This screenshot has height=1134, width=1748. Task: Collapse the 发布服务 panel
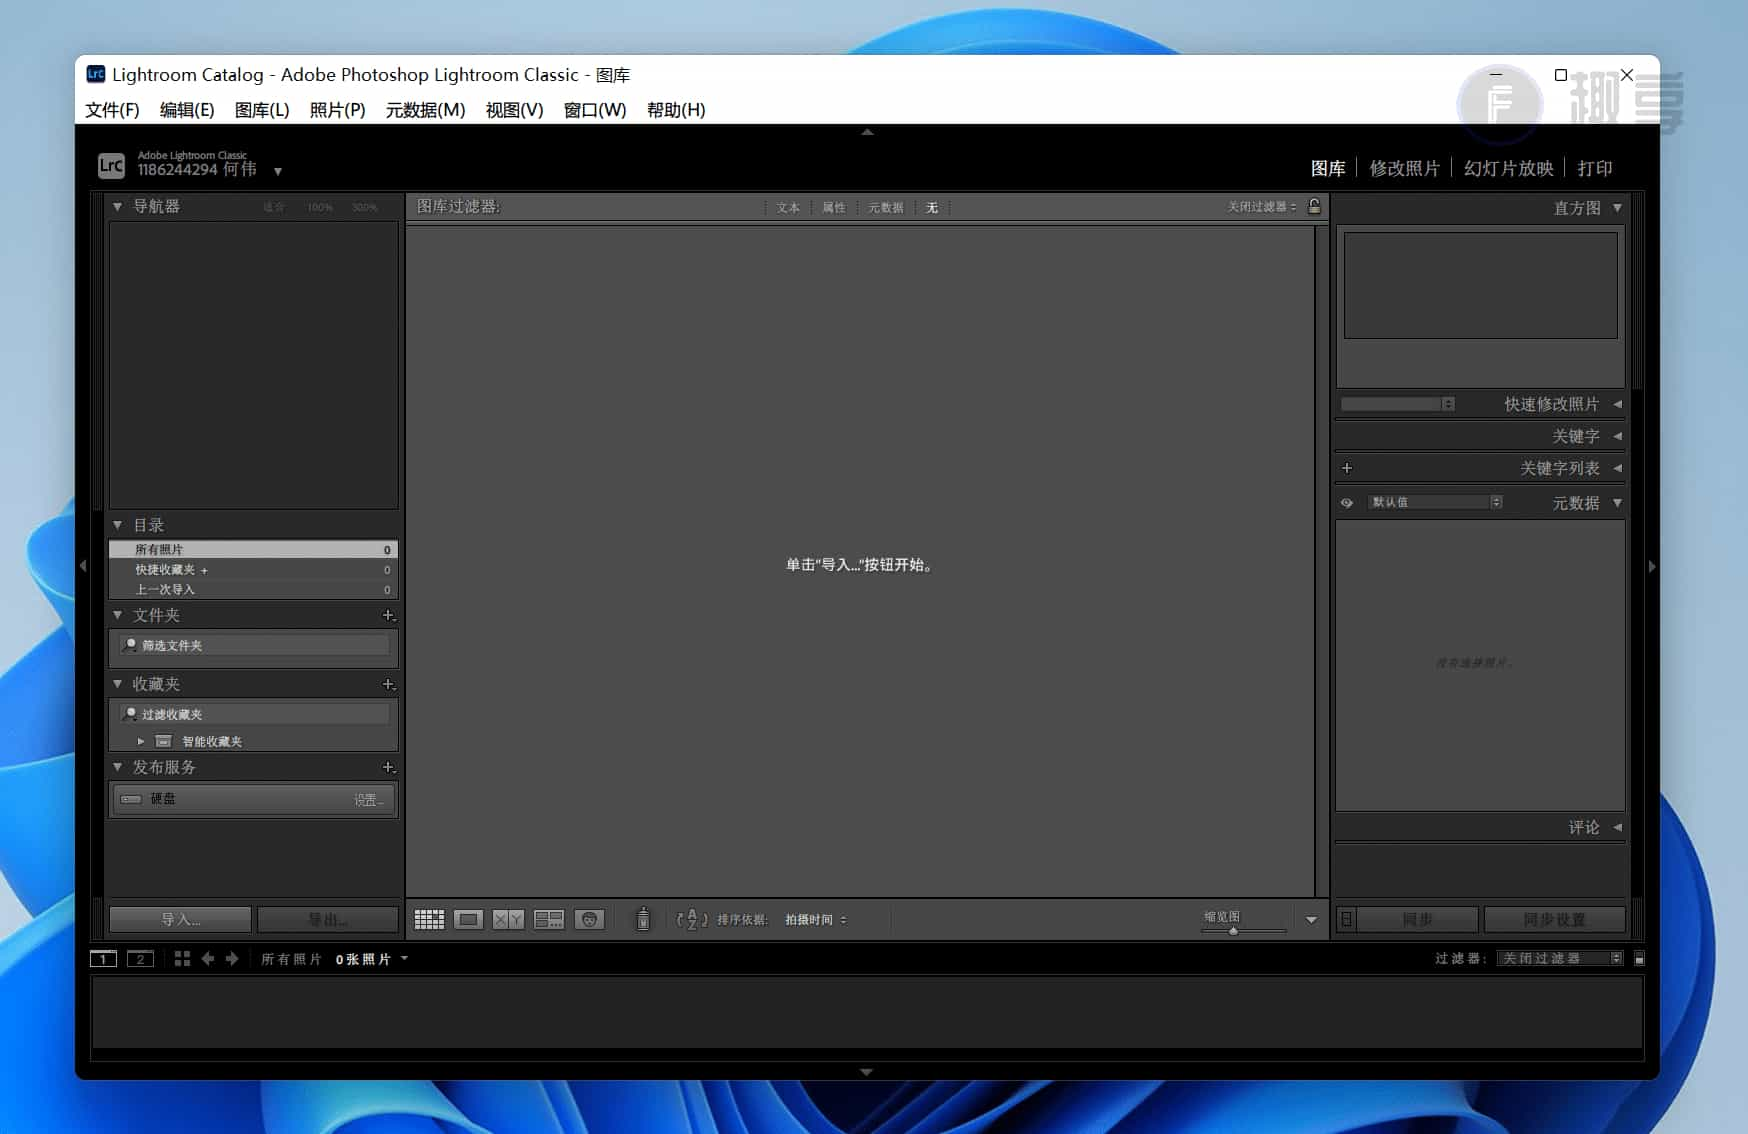pyautogui.click(x=117, y=767)
